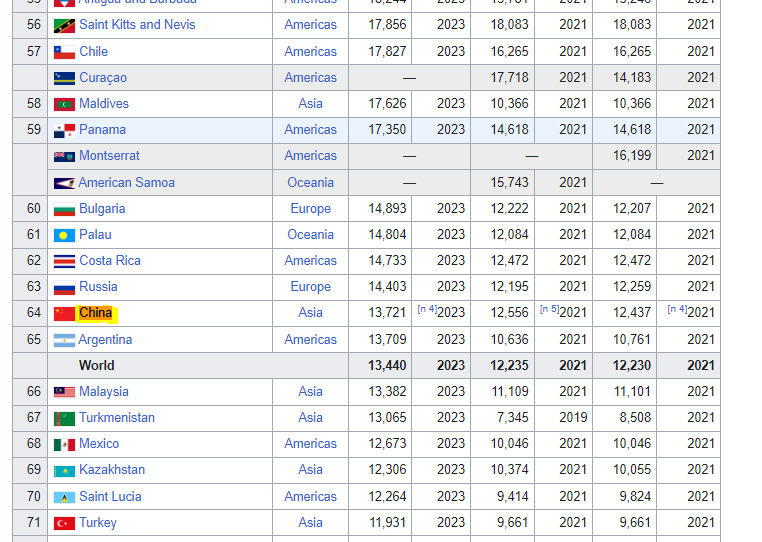Open the American Samoa link
This screenshot has height=542, width=762.
(x=126, y=183)
